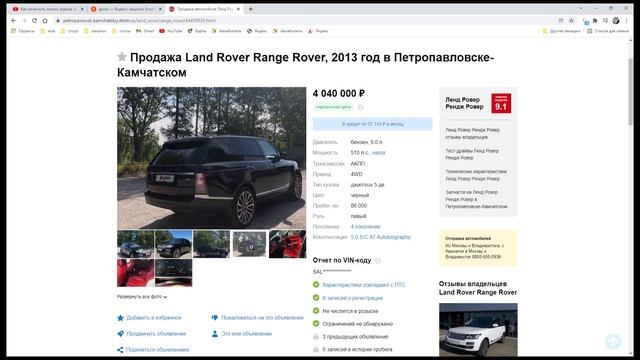Close the Яндекс search tab
This screenshot has height=360, width=640.
coord(160,9)
